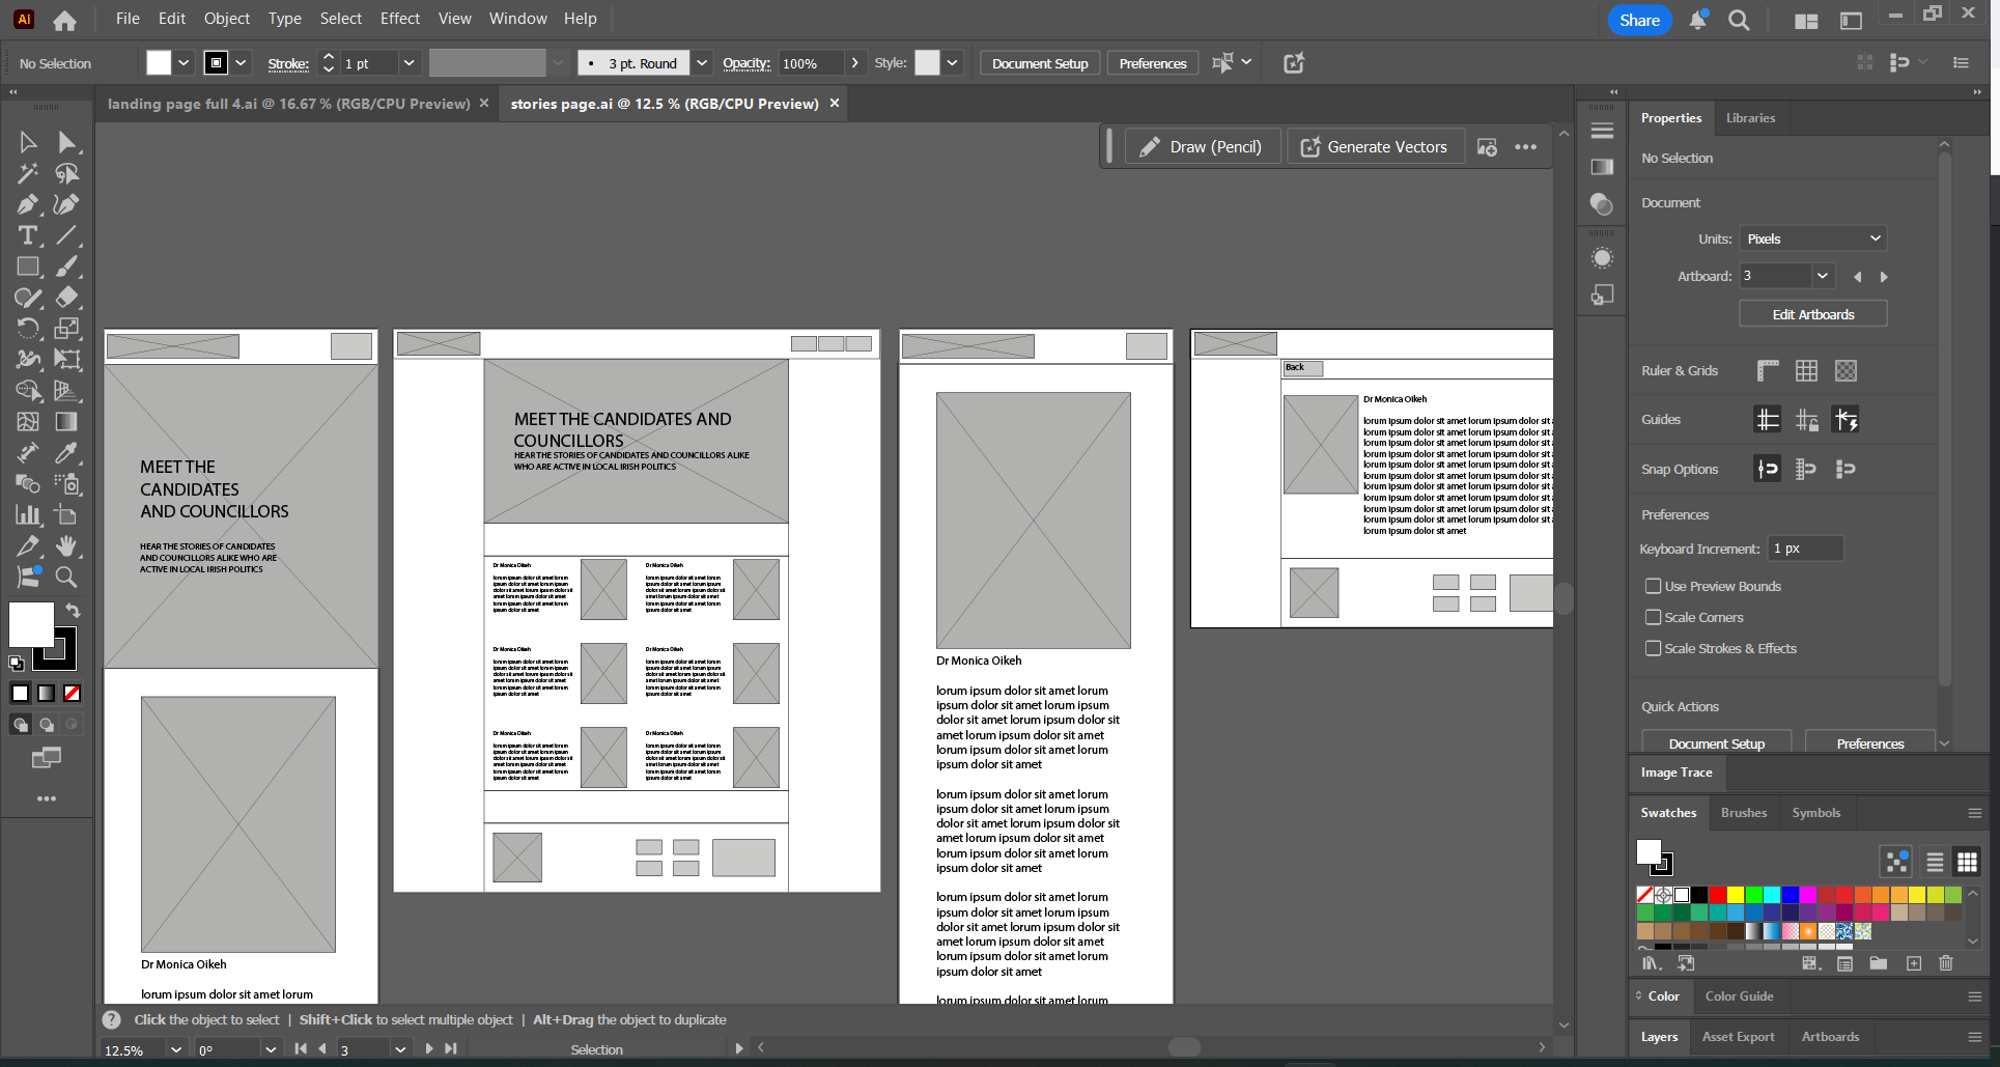Pick the red swatch in Swatches panel

coord(1717,894)
